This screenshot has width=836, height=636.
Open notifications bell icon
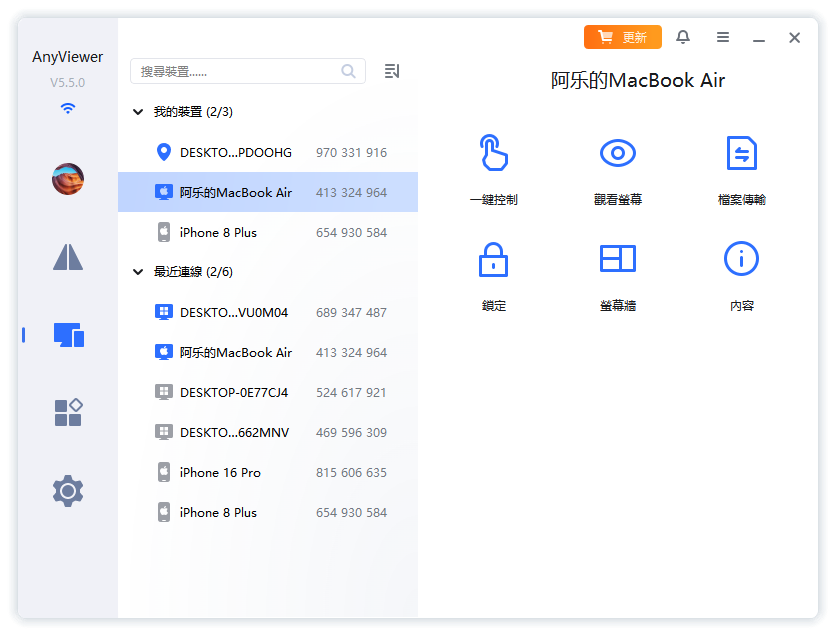pos(683,37)
